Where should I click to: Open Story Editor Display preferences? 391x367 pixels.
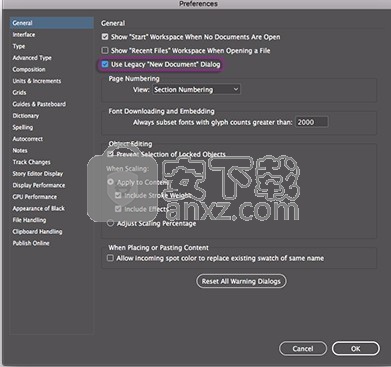point(38,174)
